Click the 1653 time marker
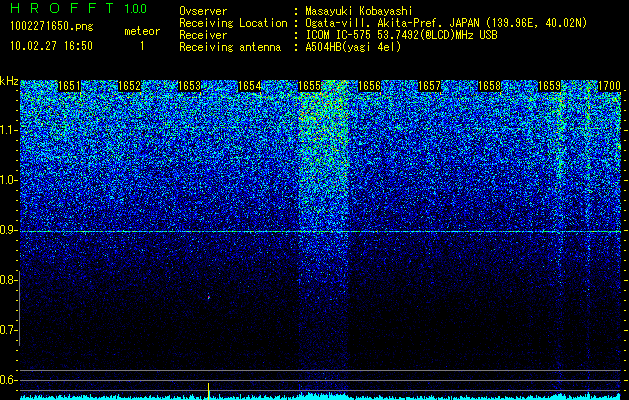629x400 pixels. click(189, 86)
